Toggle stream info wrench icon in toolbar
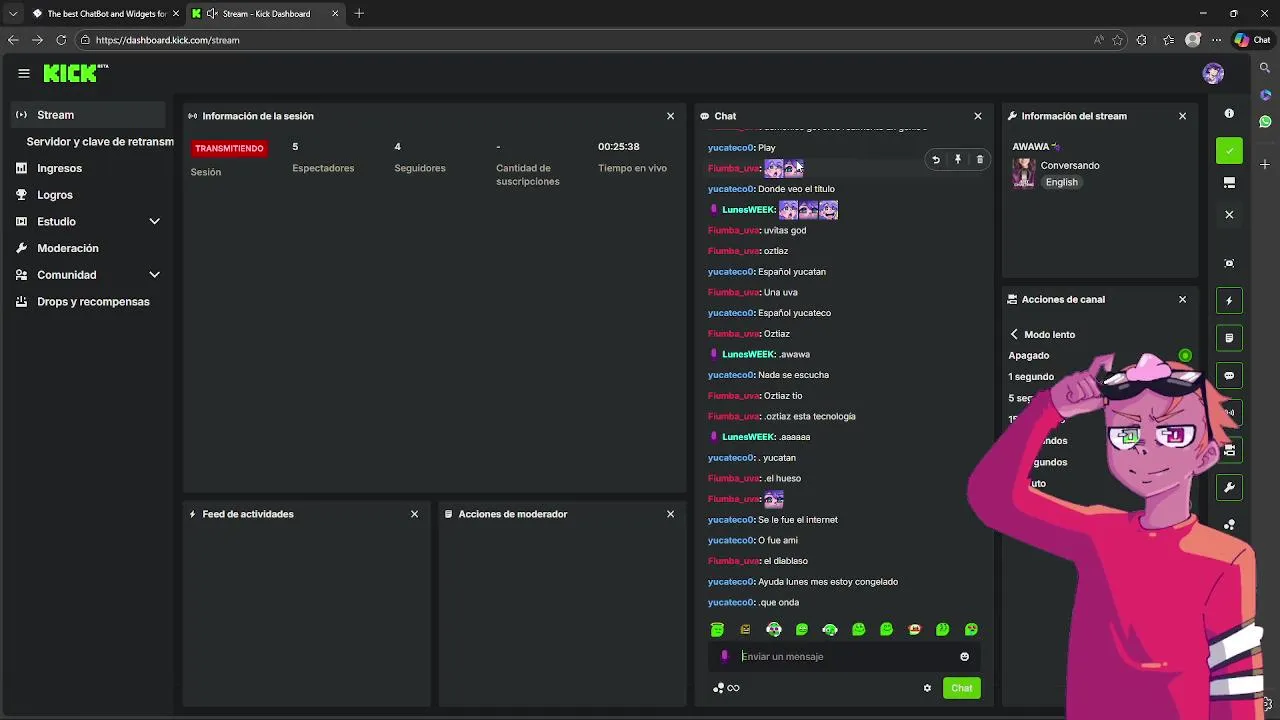This screenshot has width=1280, height=720. 1229,488
